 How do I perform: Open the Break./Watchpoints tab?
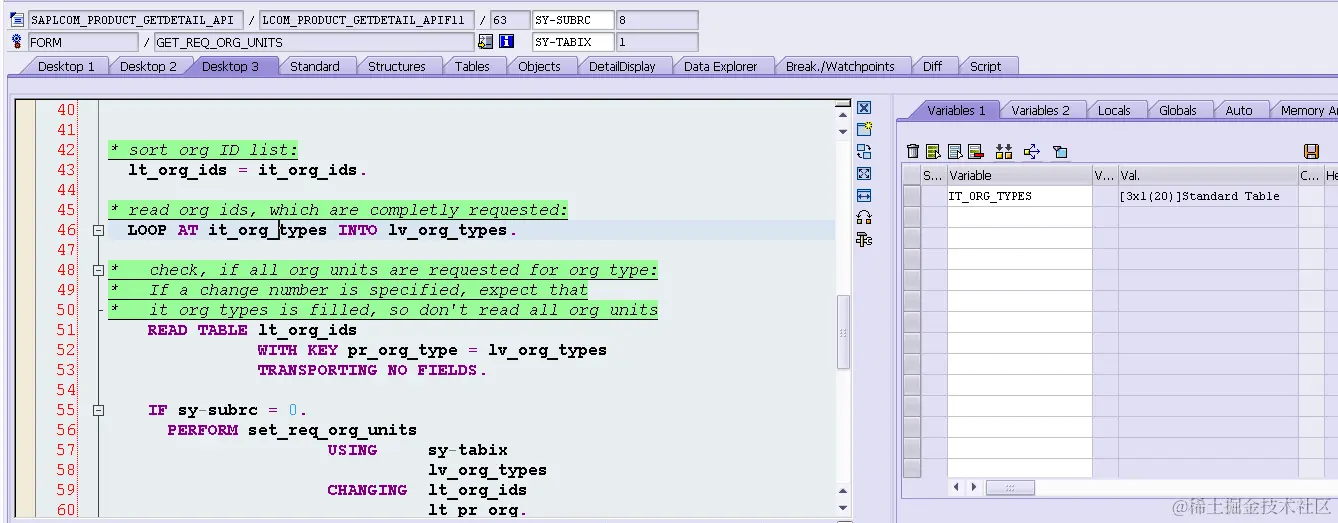(x=840, y=66)
